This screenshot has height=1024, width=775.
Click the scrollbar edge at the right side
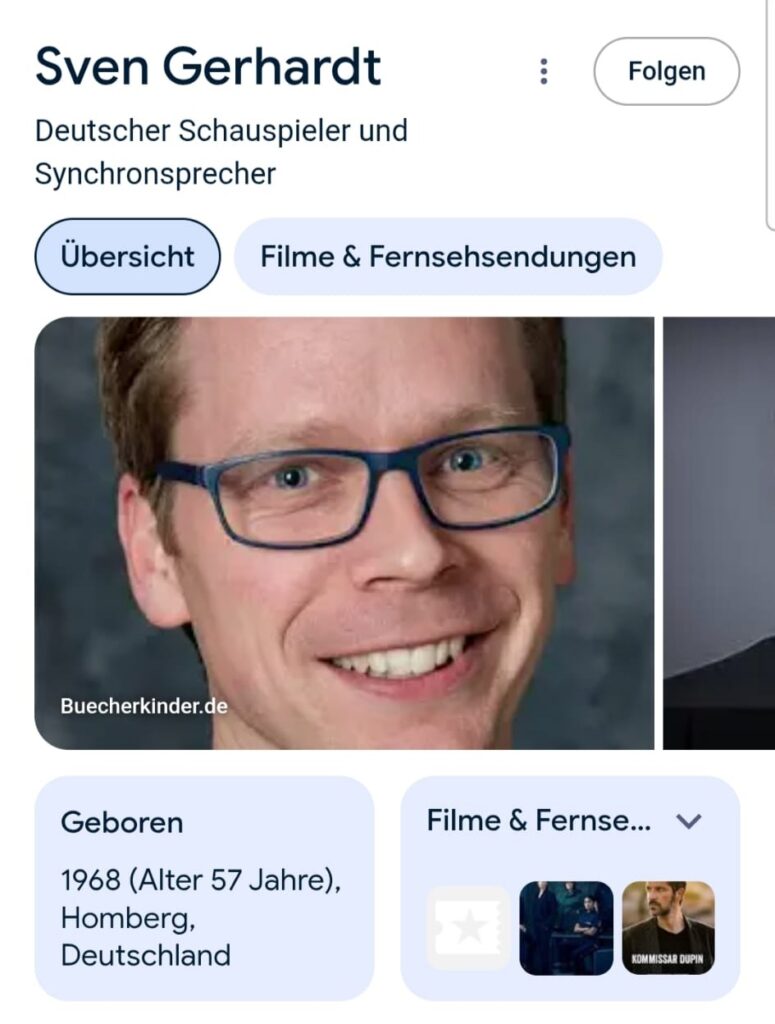coord(770,114)
